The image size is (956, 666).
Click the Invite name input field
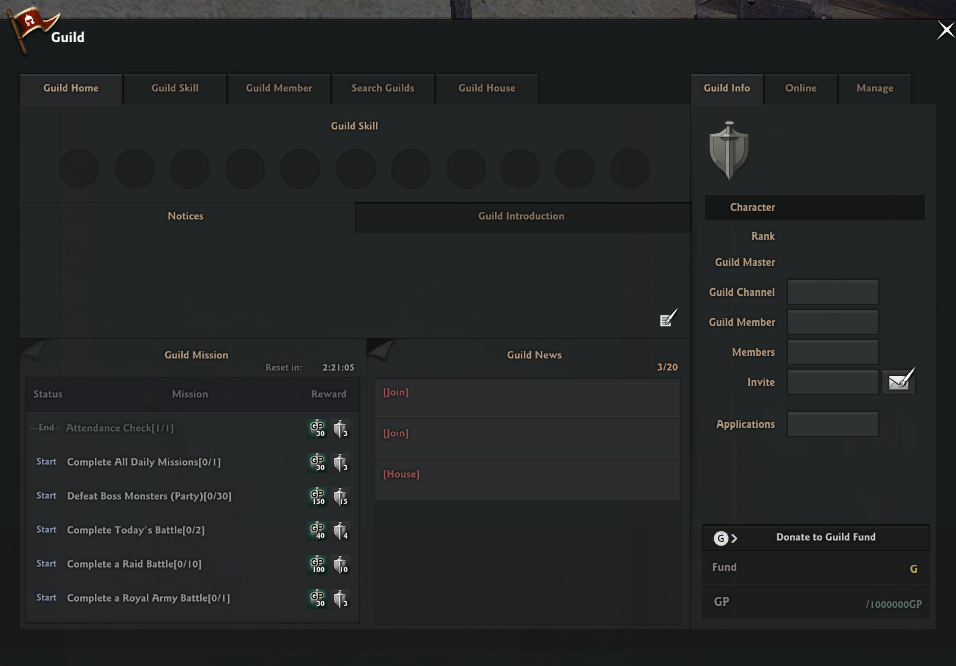(832, 382)
